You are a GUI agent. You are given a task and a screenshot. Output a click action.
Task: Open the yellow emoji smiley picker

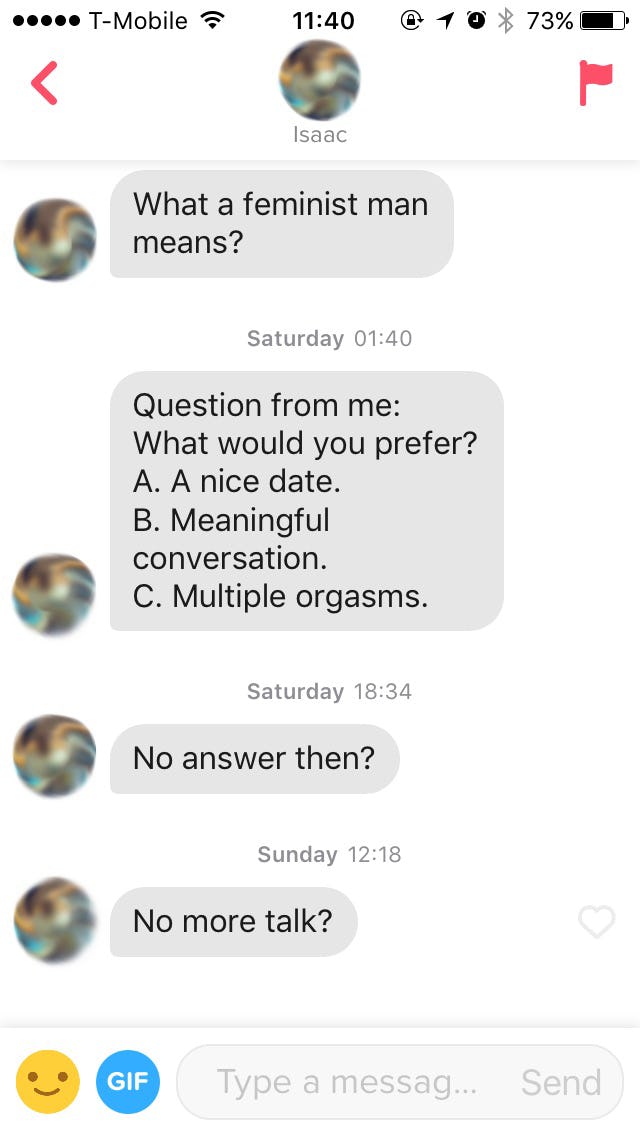coord(48,1081)
